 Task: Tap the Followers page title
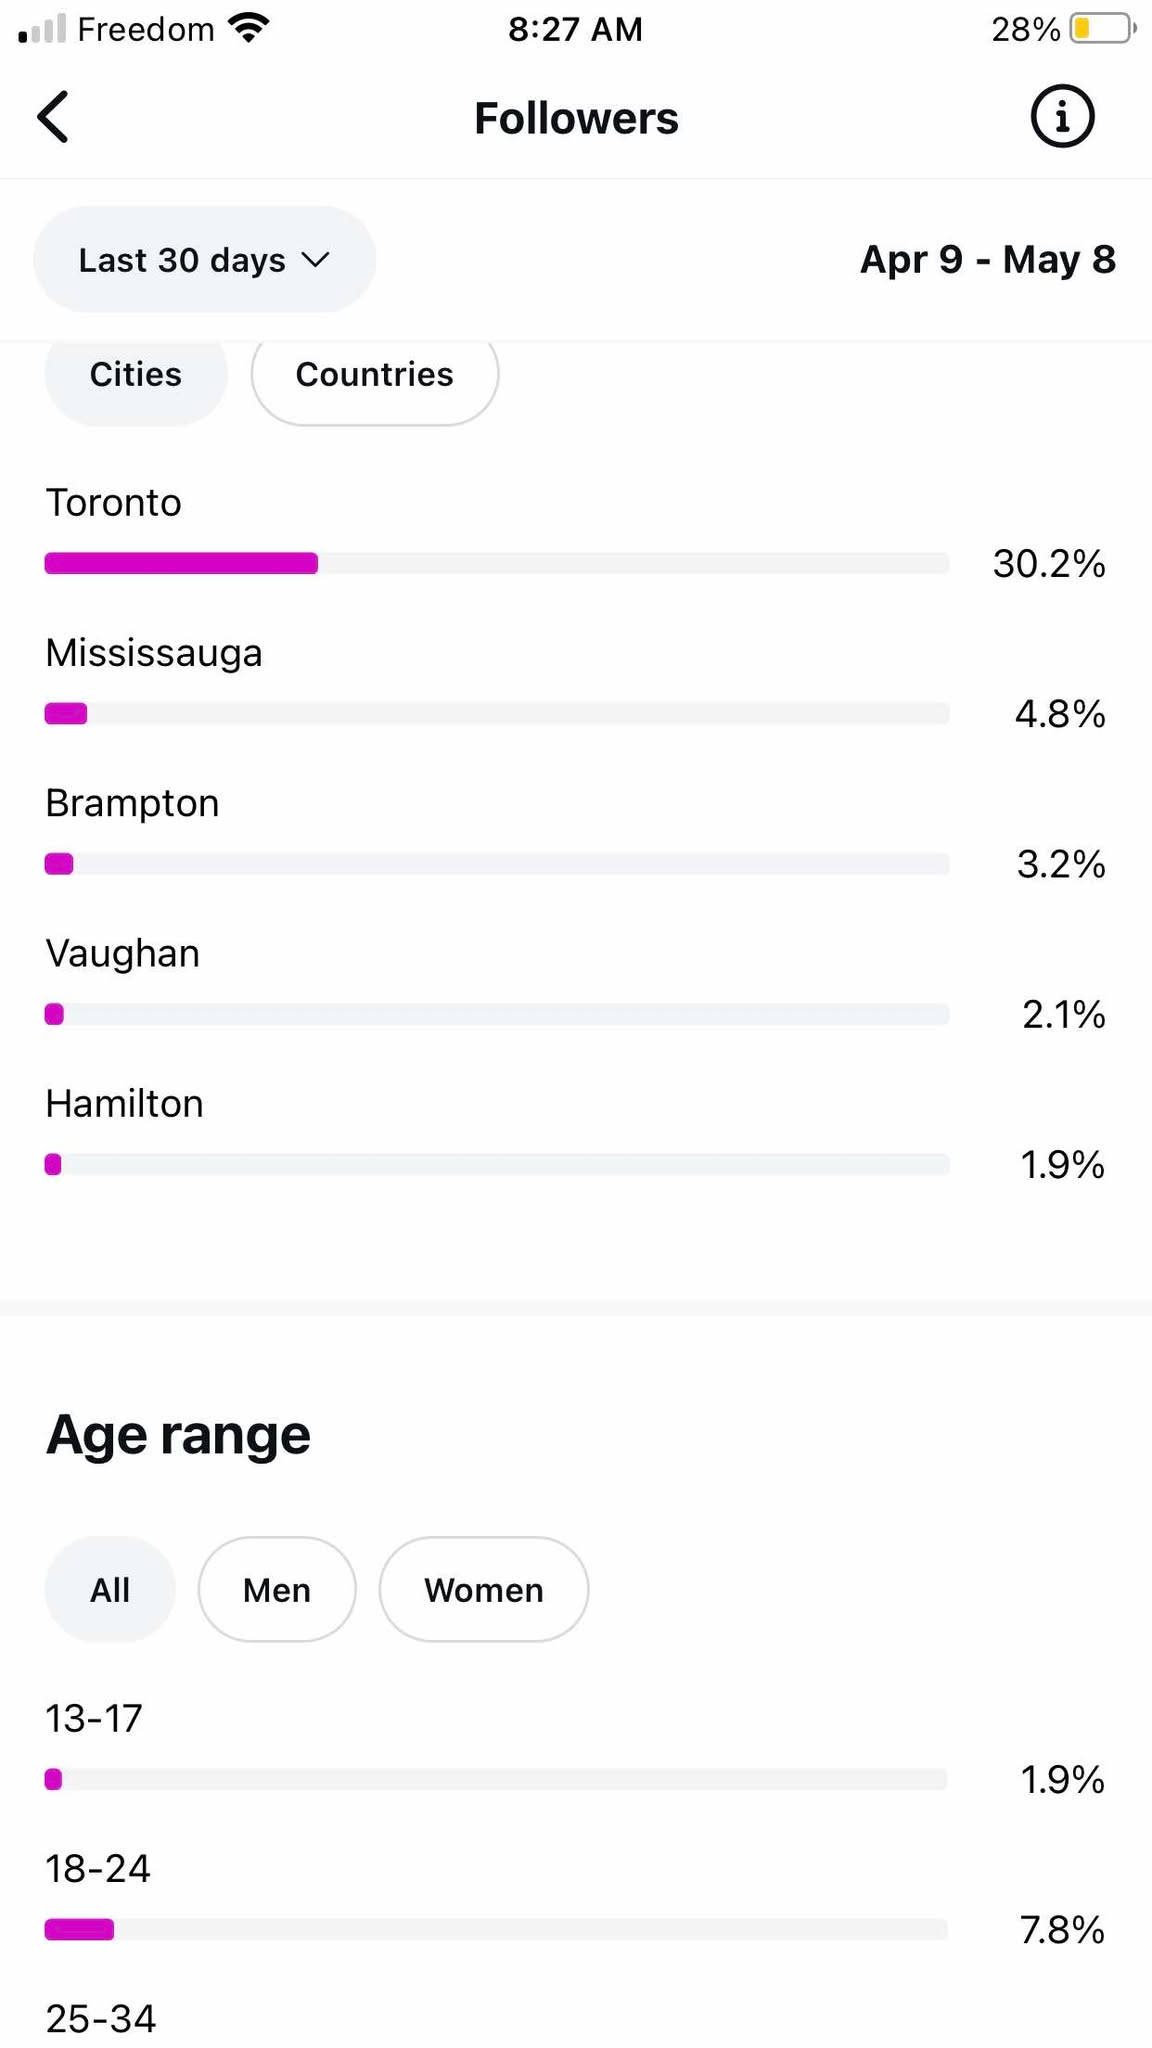pos(576,118)
